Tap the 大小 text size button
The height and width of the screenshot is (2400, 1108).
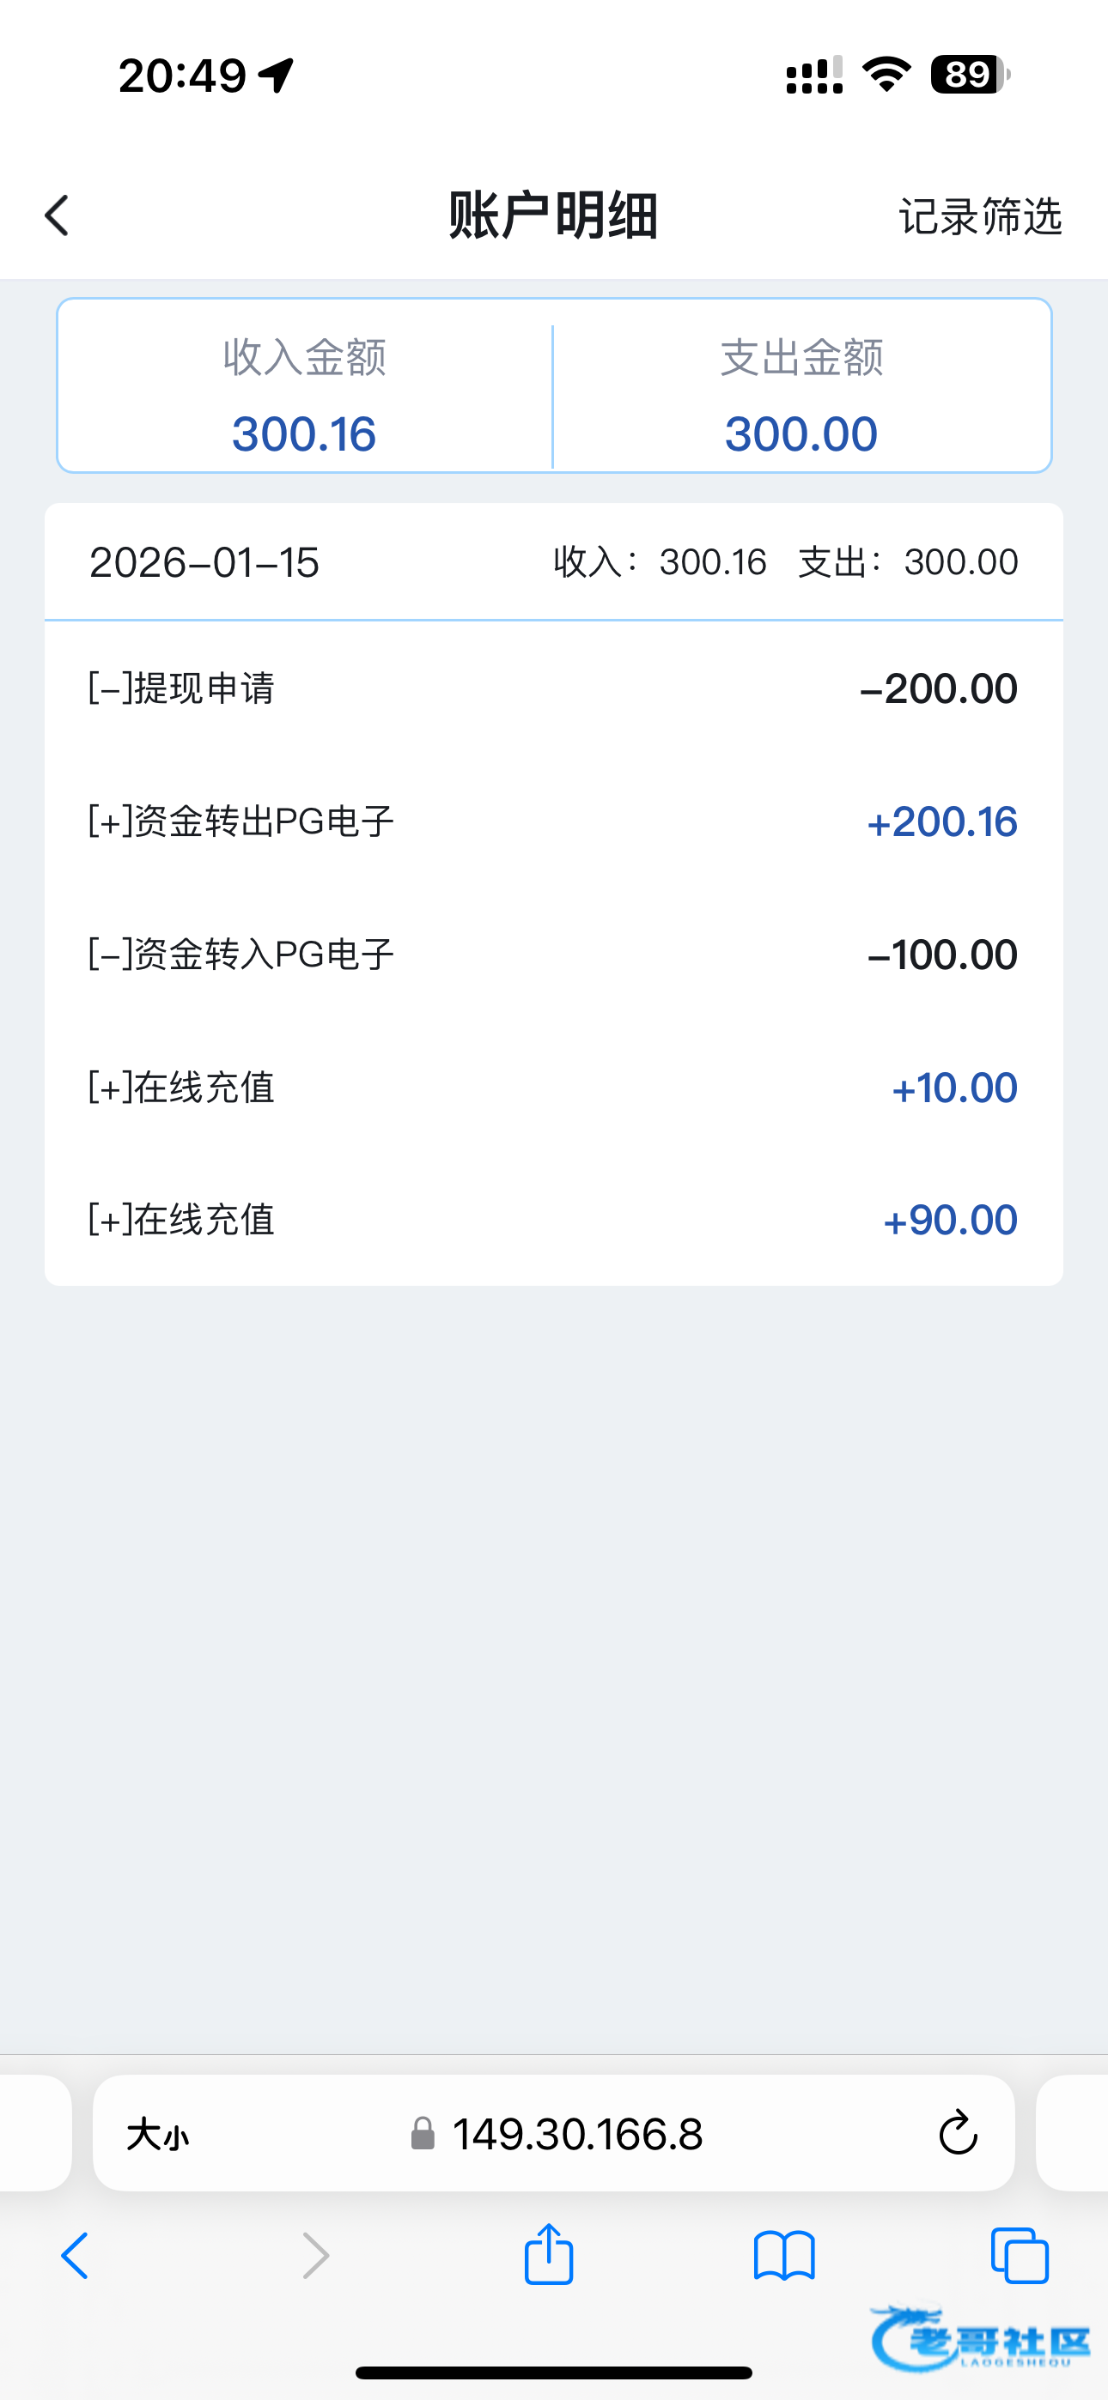pos(157,2135)
